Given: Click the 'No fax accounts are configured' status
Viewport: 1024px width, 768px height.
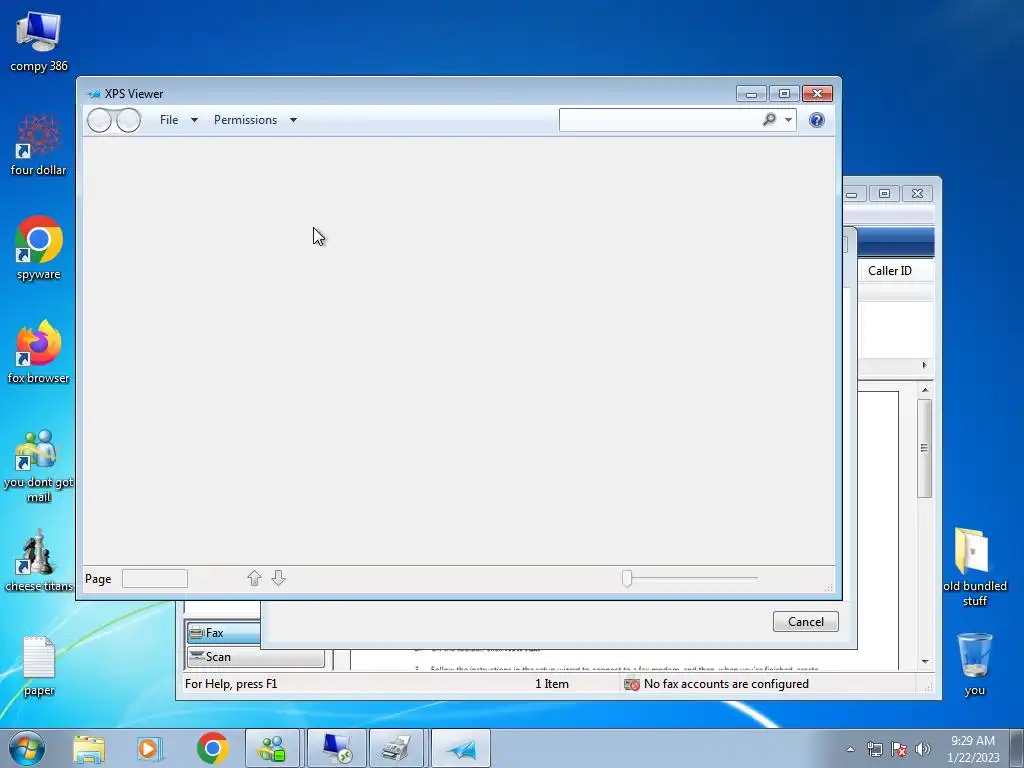Looking at the screenshot, I should 717,684.
